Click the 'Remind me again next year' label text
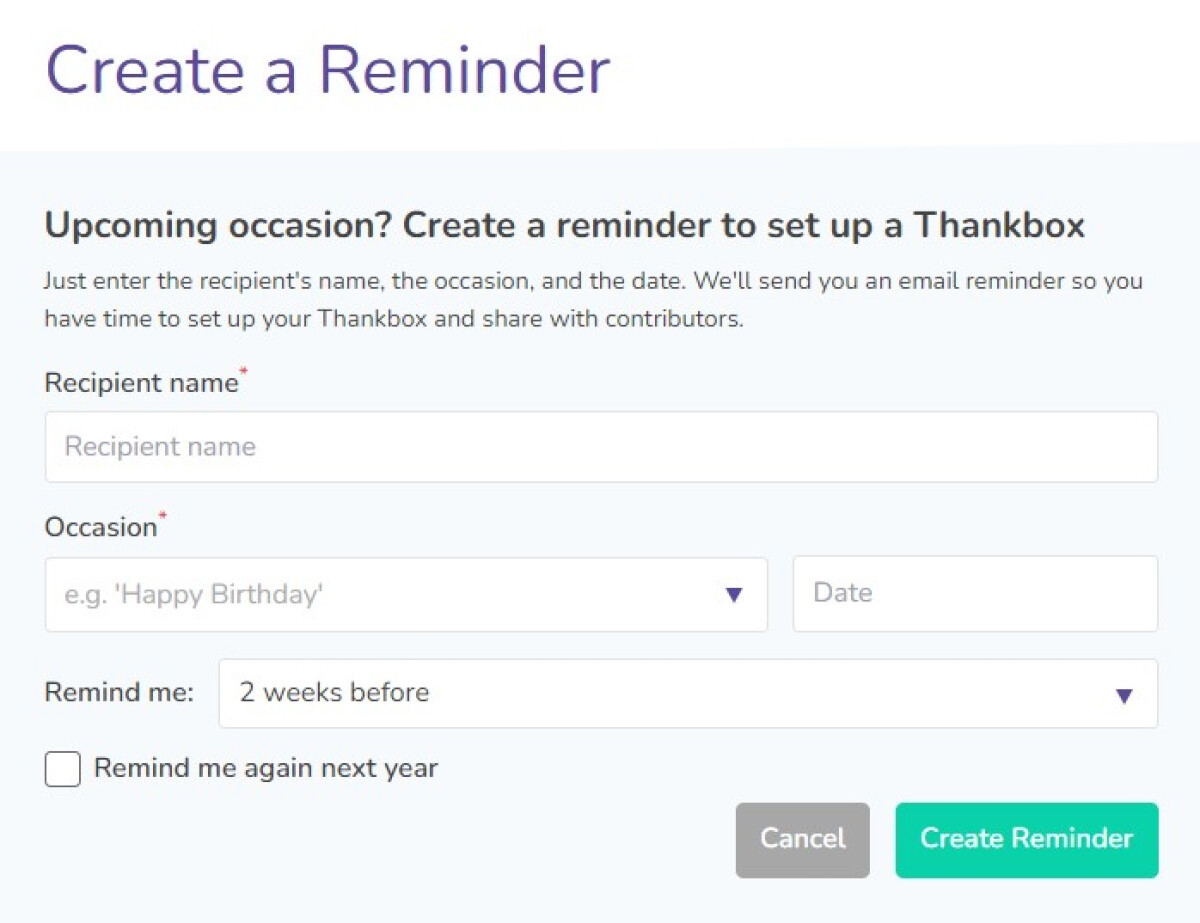Image resolution: width=1200 pixels, height=923 pixels. [266, 768]
